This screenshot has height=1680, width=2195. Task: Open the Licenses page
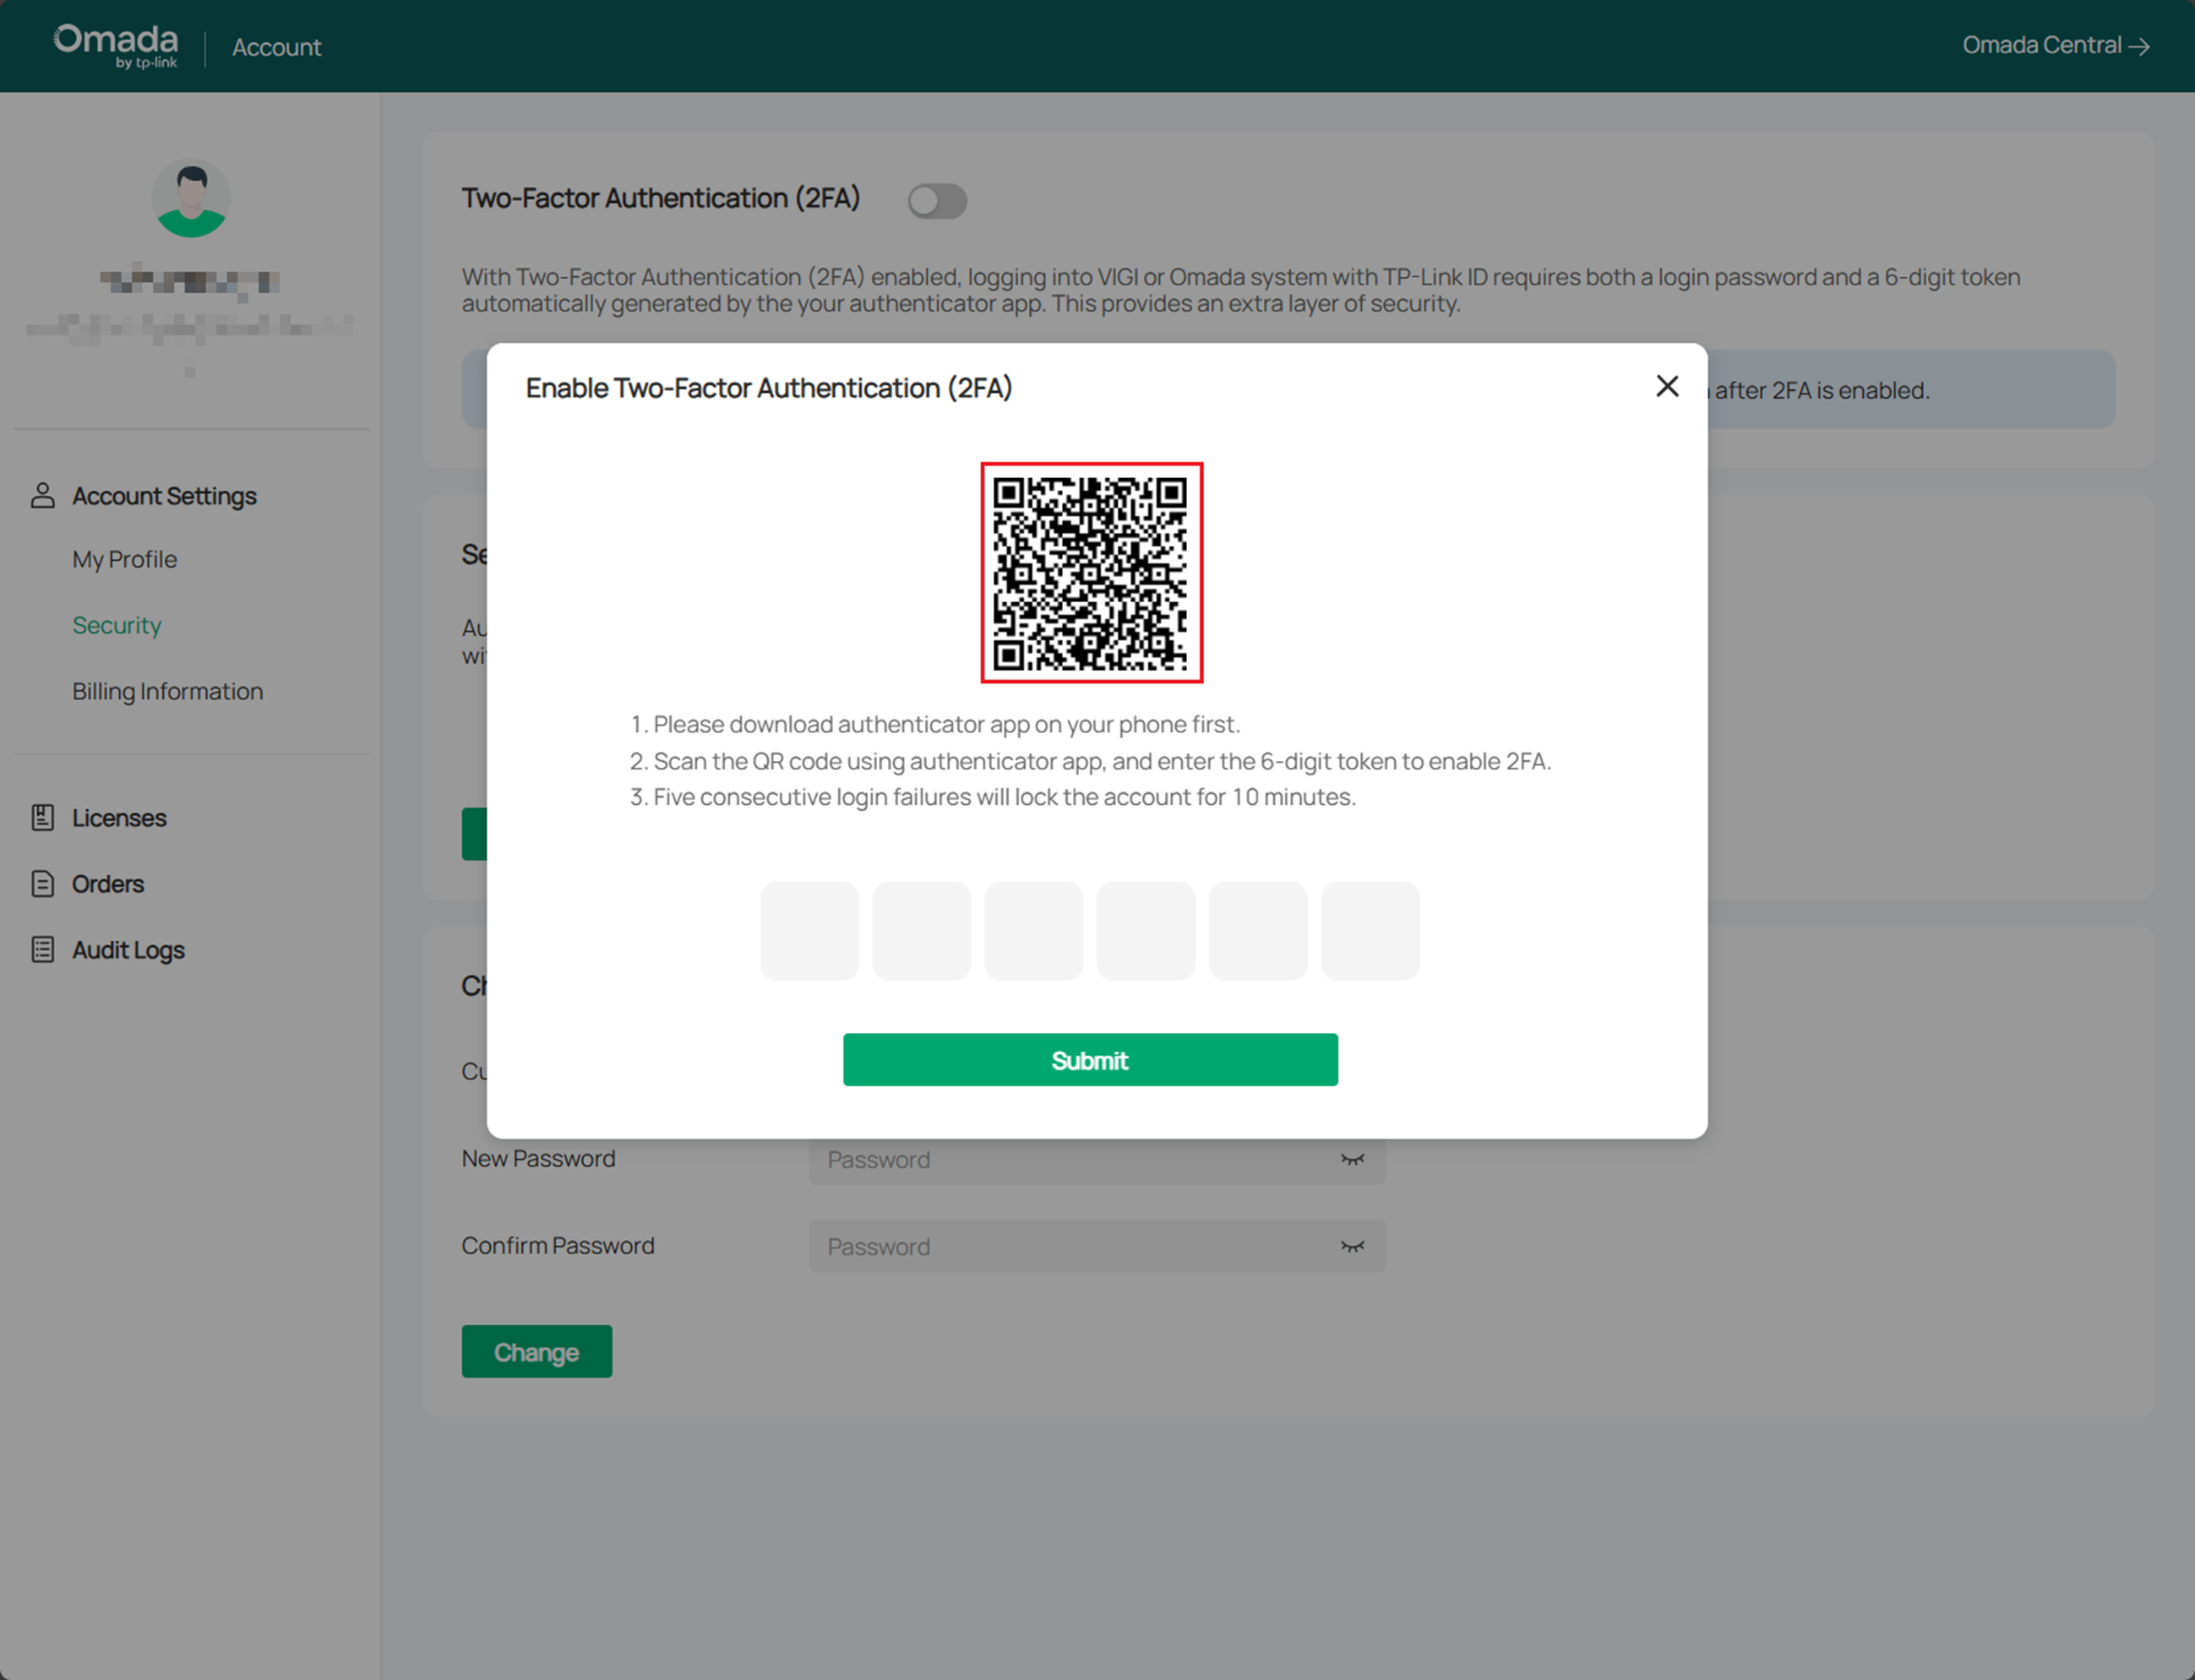(x=119, y=818)
